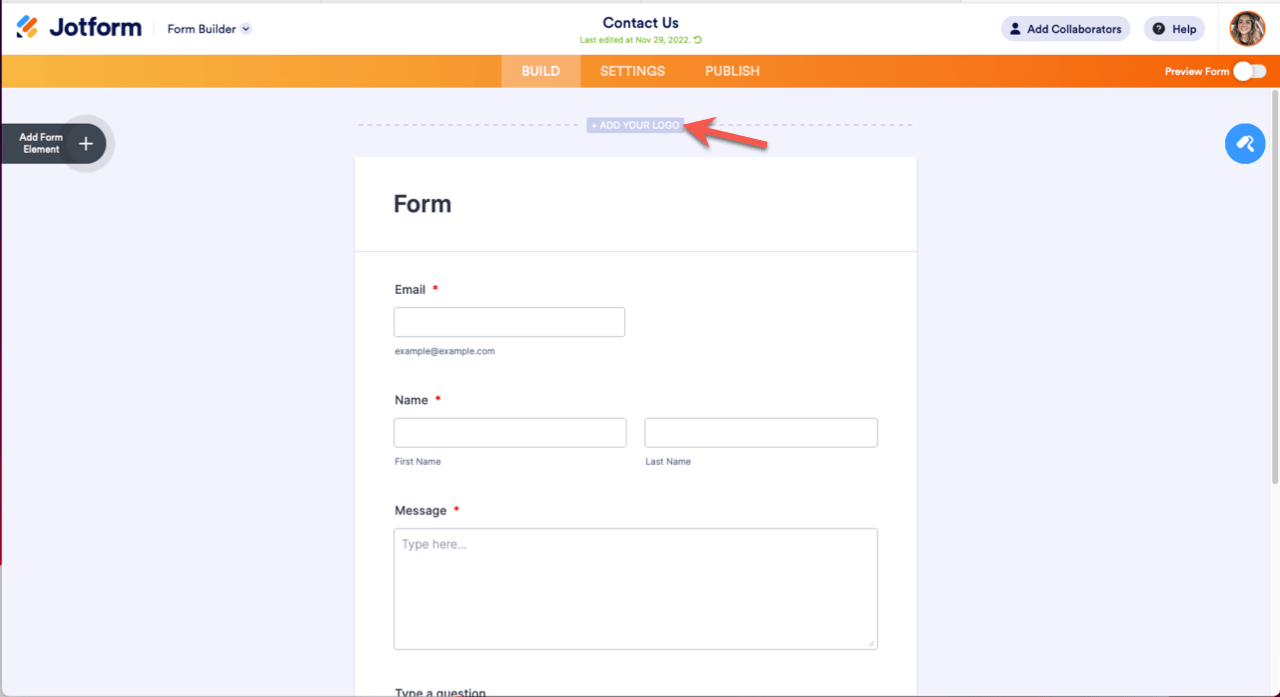Image resolution: width=1280 pixels, height=697 pixels.
Task: Open the Publish tab
Action: (732, 71)
